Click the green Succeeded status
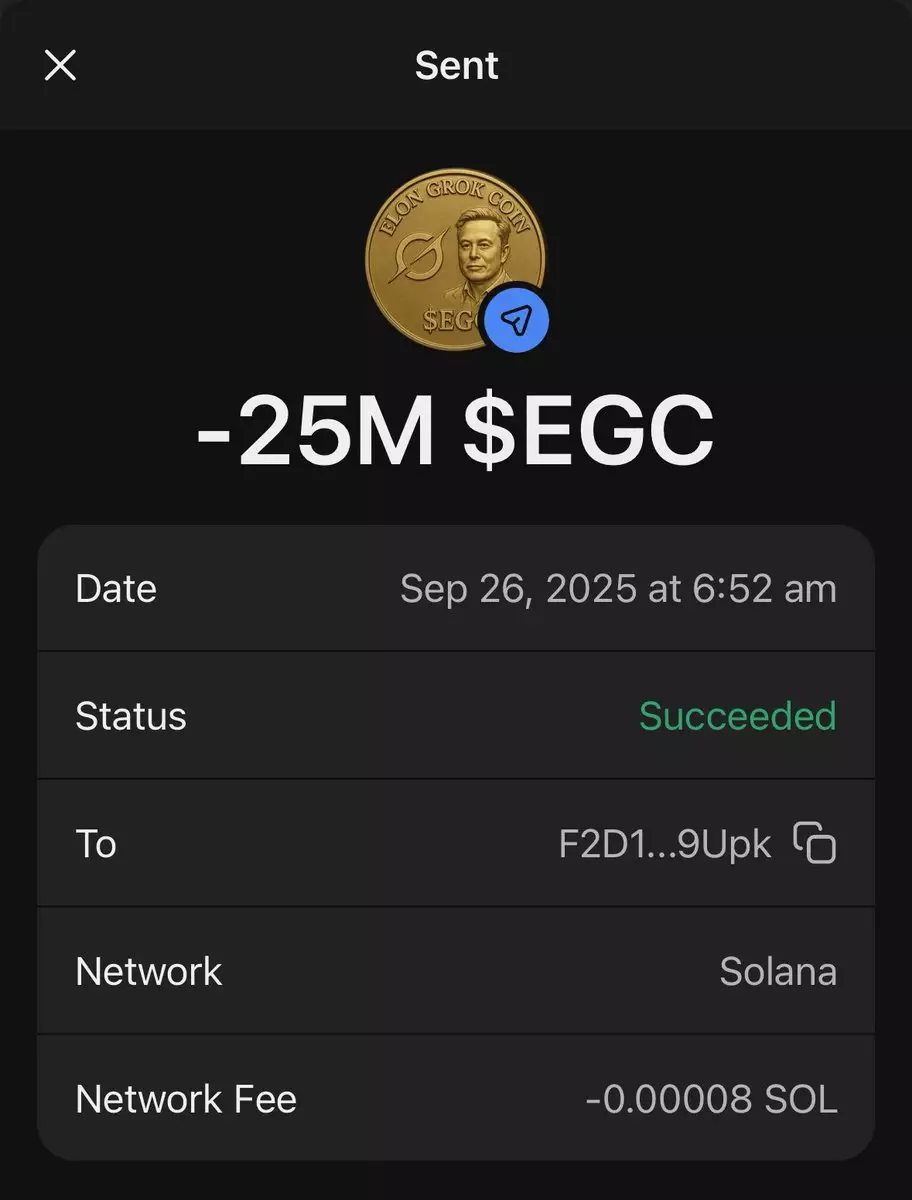Screen dimensions: 912x1200 (737, 716)
